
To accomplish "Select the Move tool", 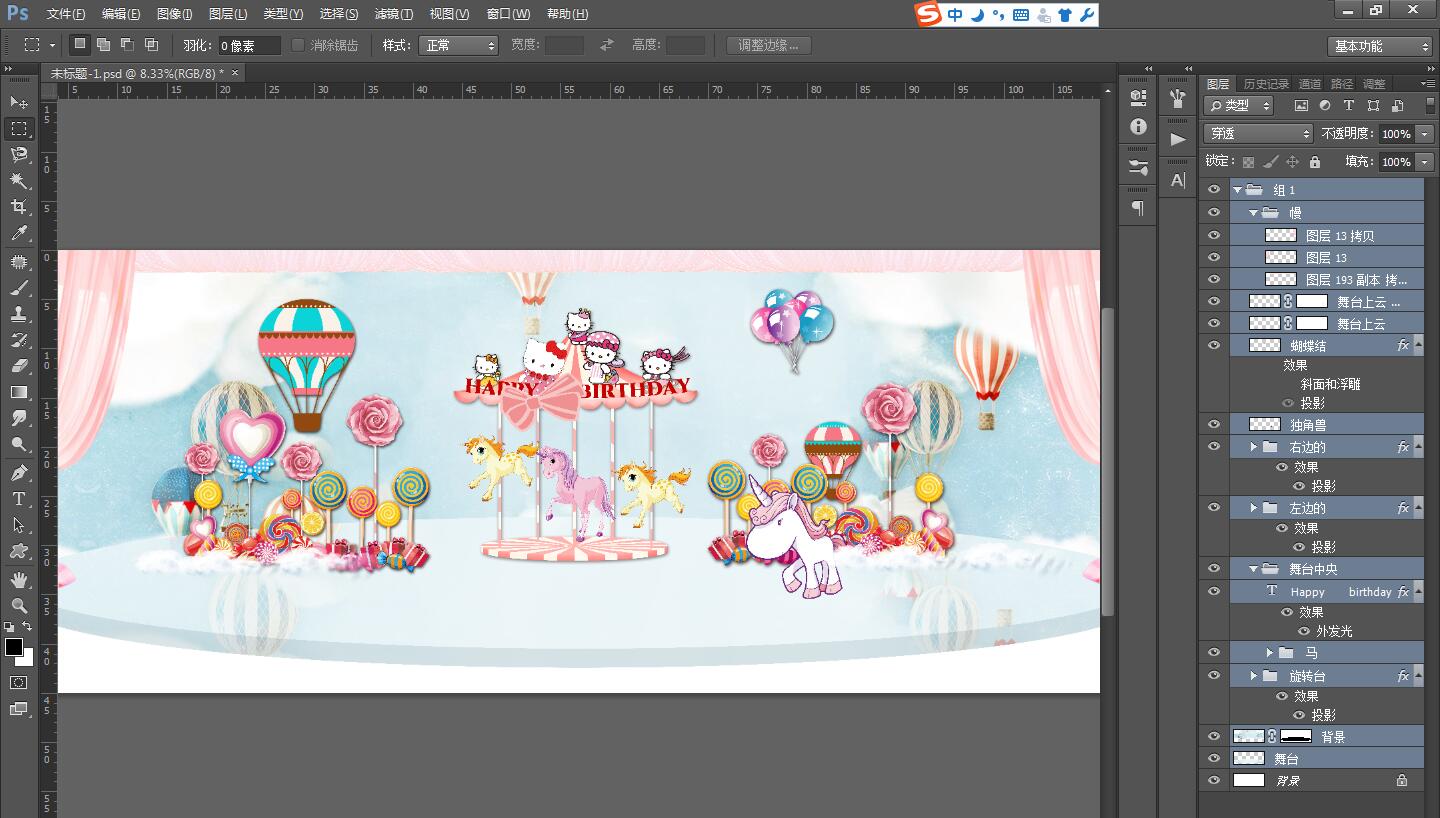I will point(19,102).
